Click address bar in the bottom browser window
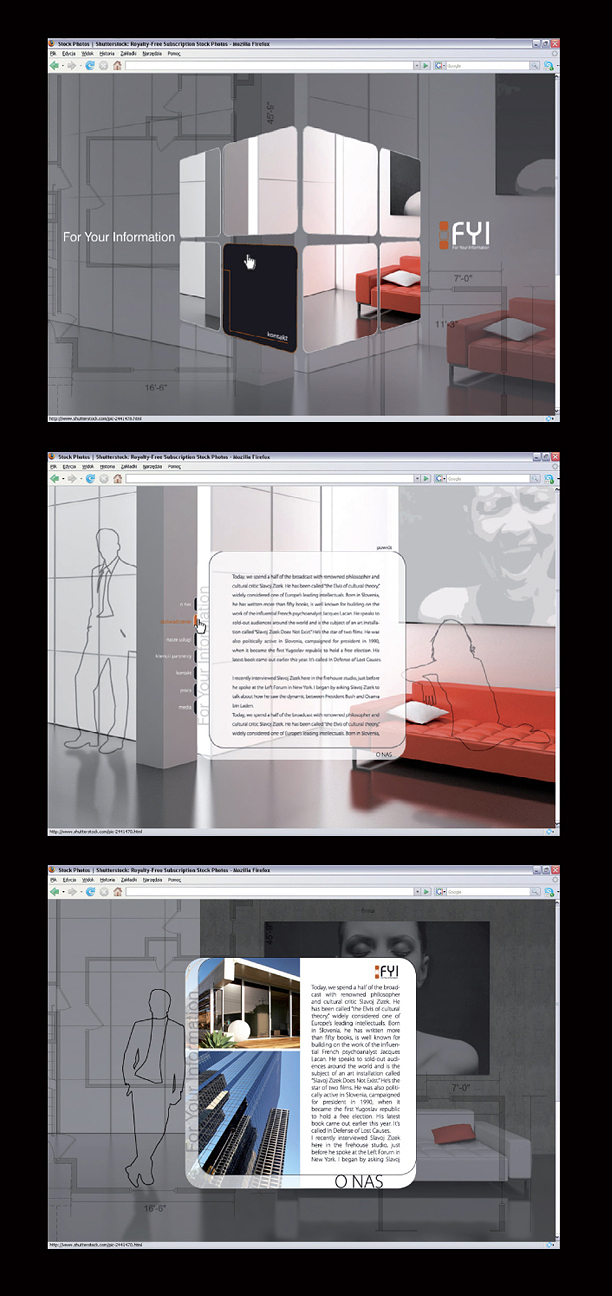The image size is (612, 1296). [270, 891]
